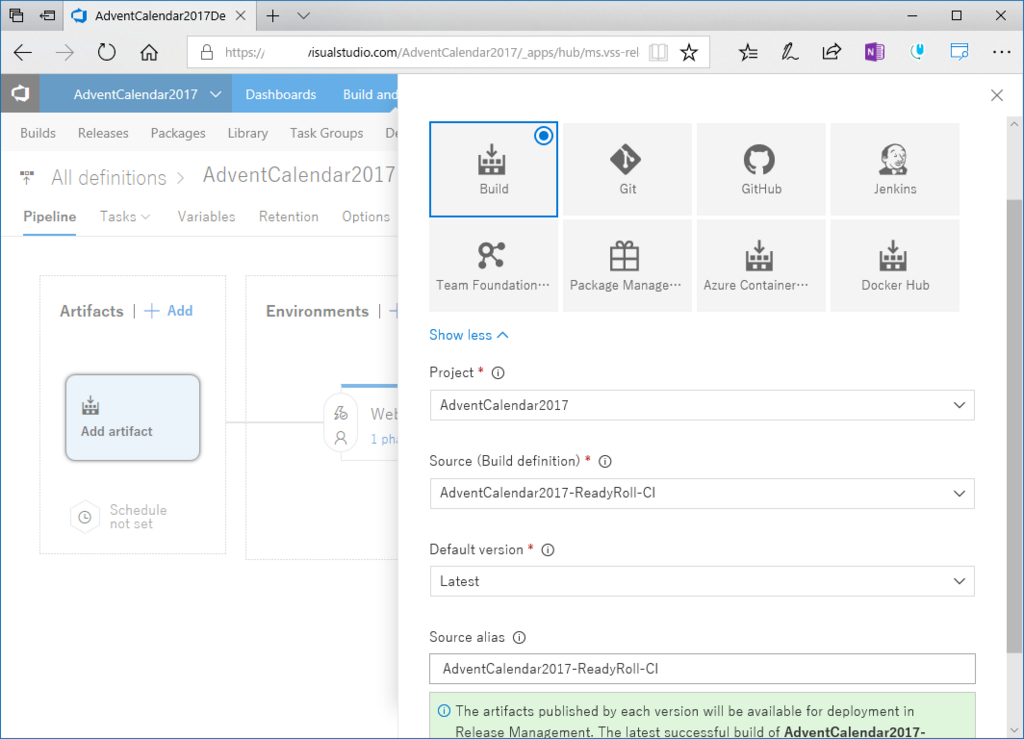This screenshot has width=1024, height=739.
Task: Refresh the browser page
Action: pyautogui.click(x=106, y=53)
